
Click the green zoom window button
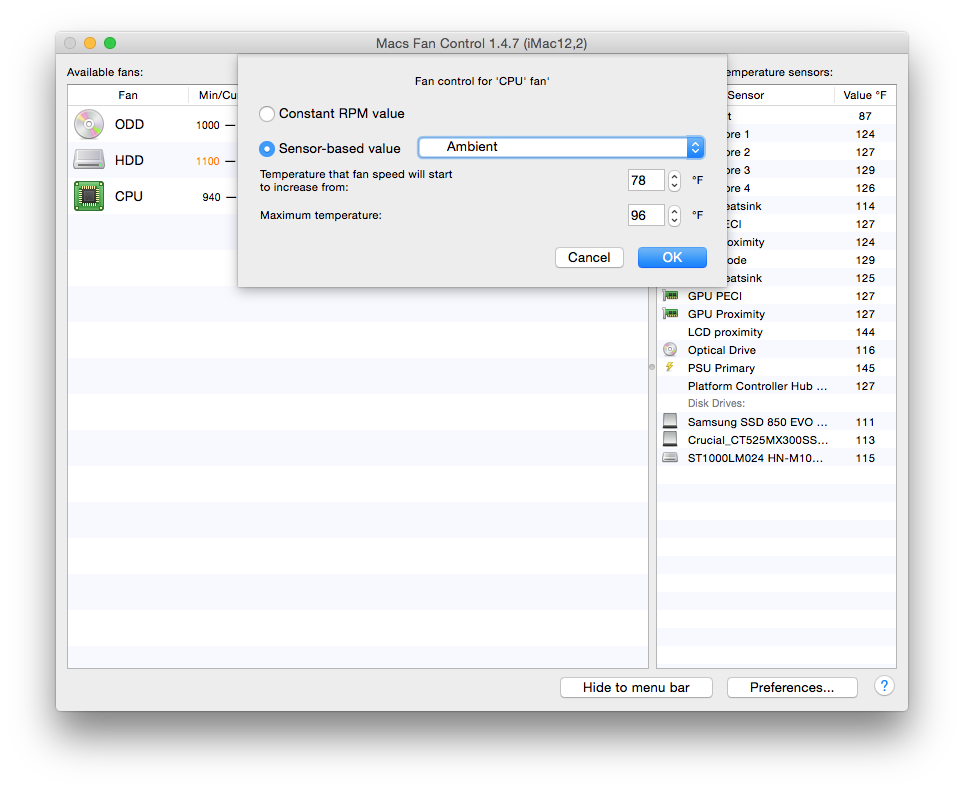[x=110, y=42]
